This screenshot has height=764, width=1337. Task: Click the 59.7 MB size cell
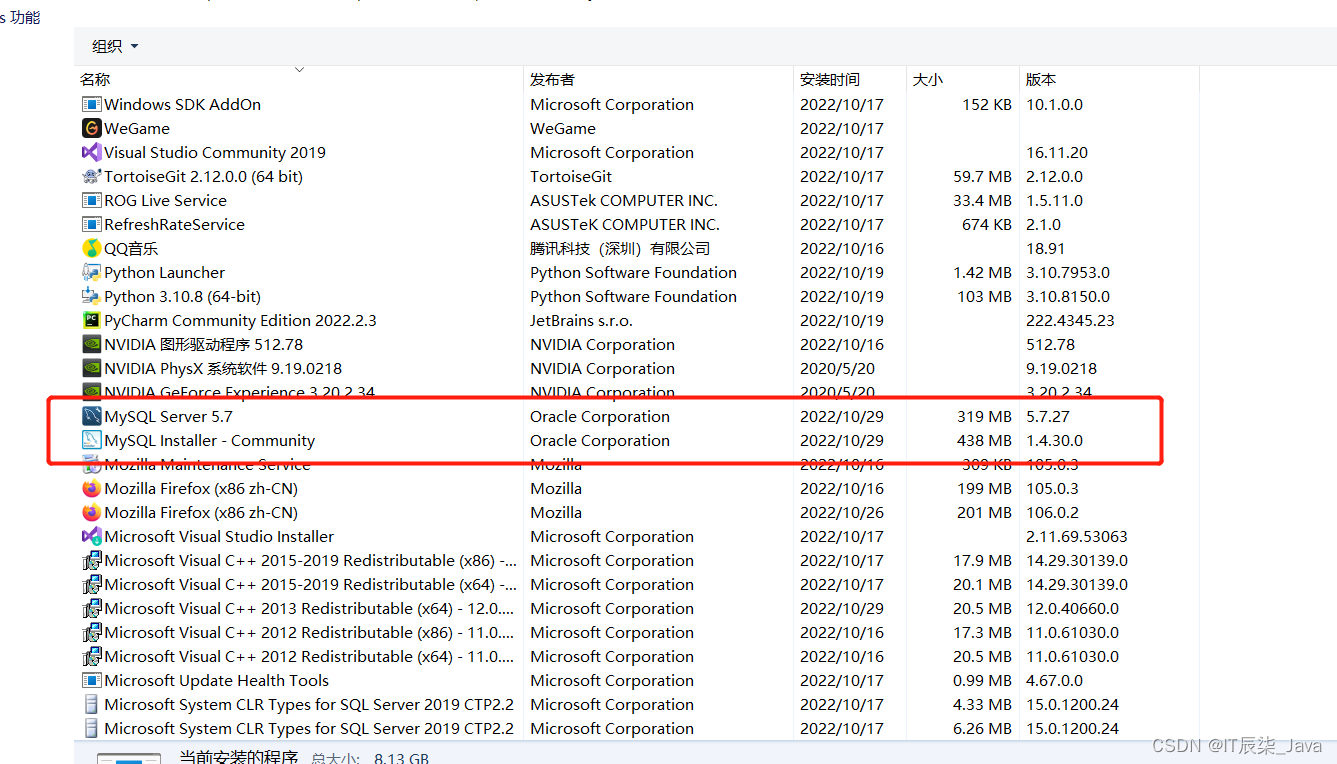pos(982,176)
